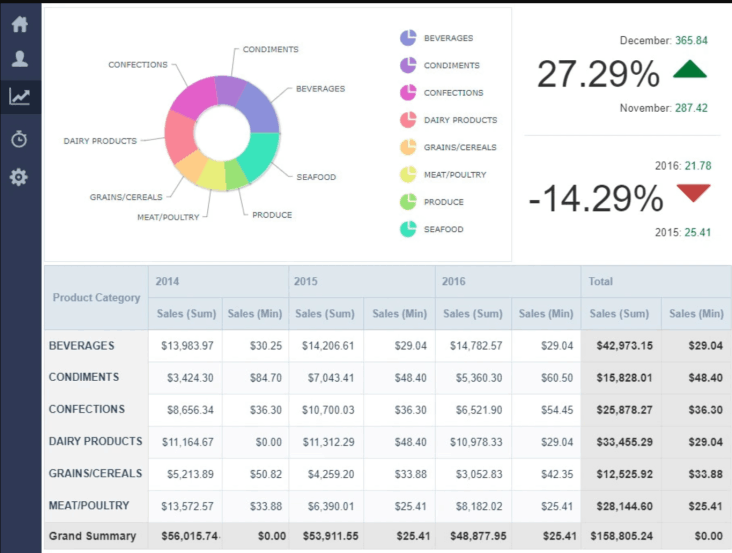Click the teal Seafood donut slice

click(x=258, y=155)
